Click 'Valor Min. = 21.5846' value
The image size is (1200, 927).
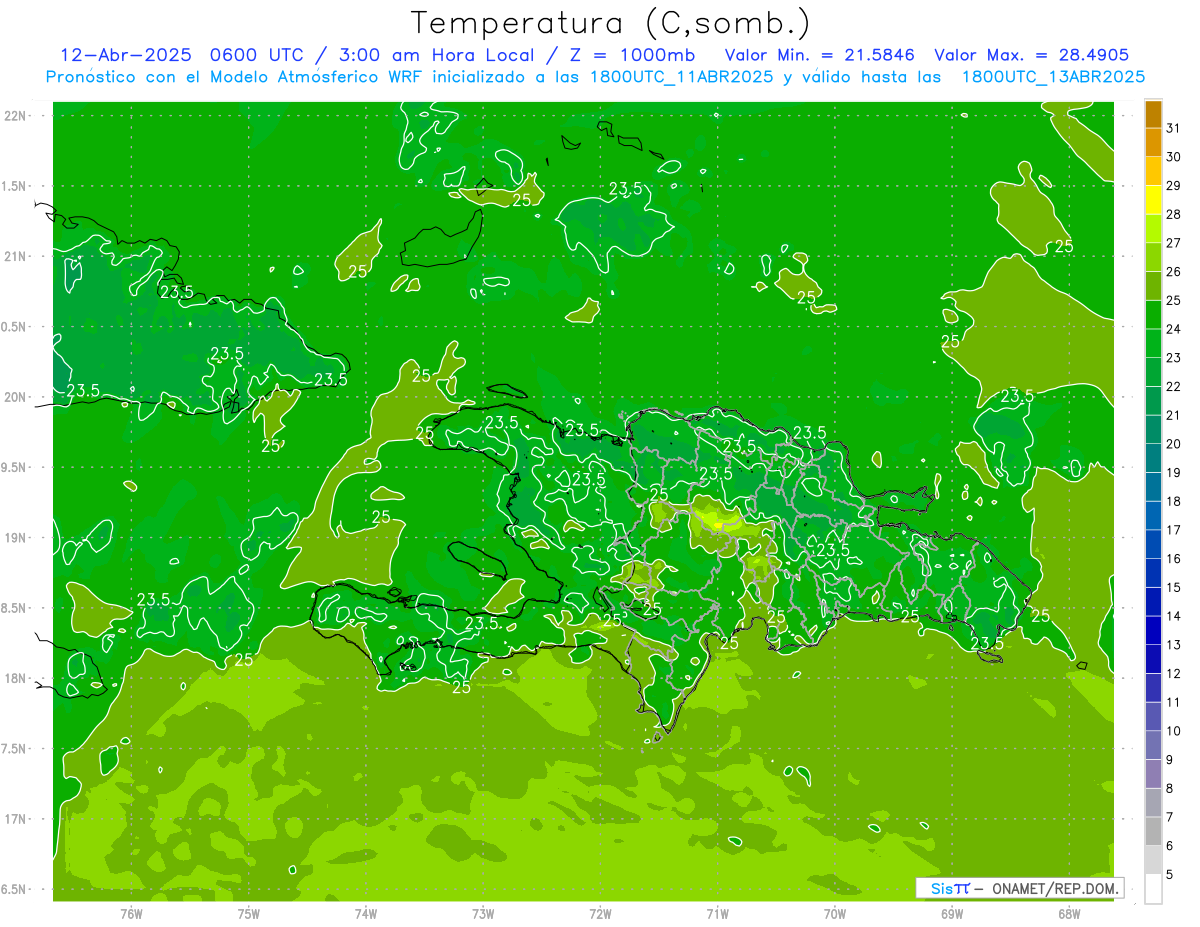819,55
